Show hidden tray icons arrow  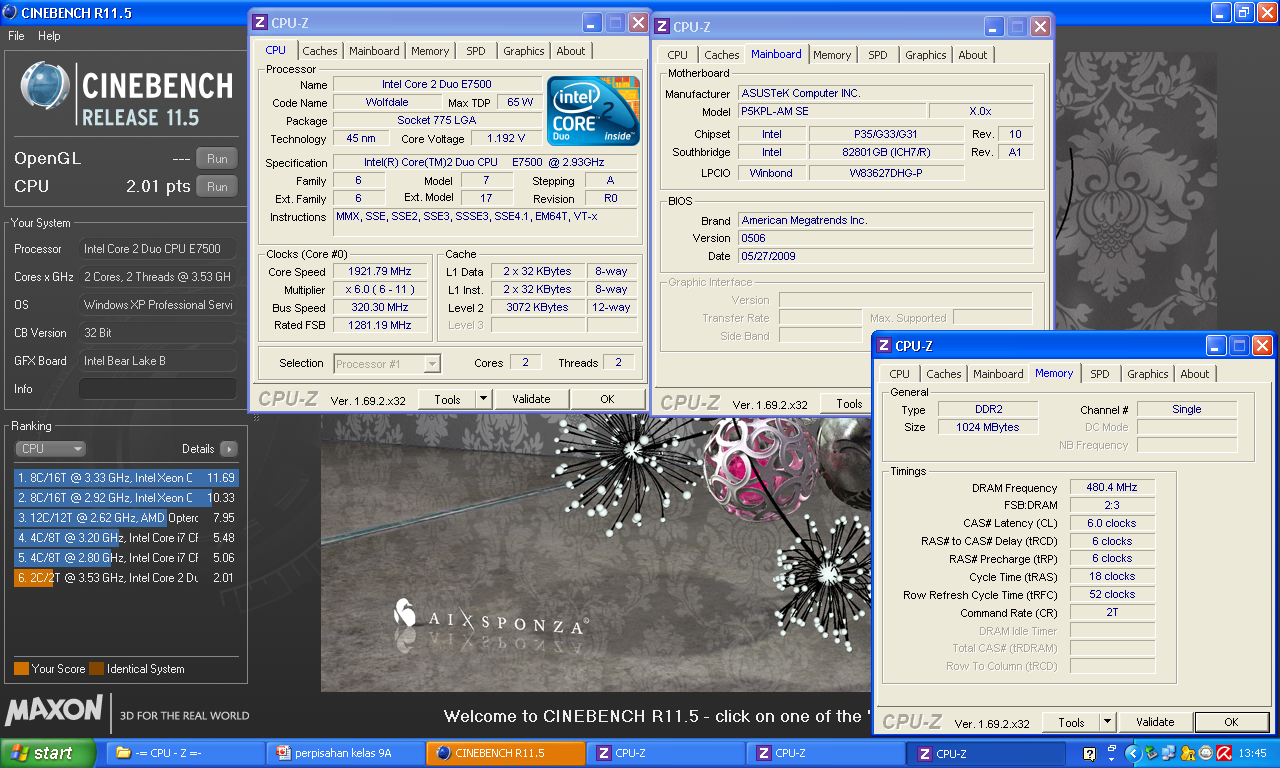click(x=1132, y=753)
